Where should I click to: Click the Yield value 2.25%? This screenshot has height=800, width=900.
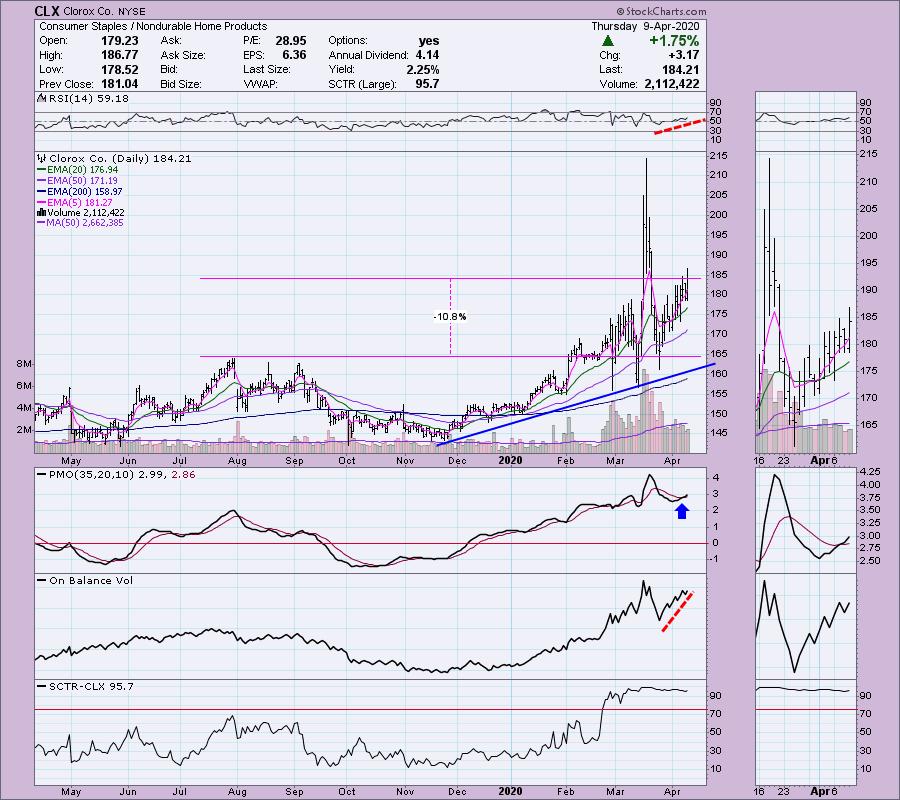click(422, 69)
